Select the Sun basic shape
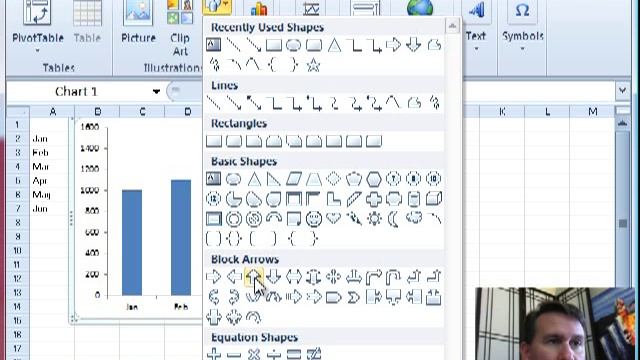This screenshot has height=360, width=640. point(374,219)
